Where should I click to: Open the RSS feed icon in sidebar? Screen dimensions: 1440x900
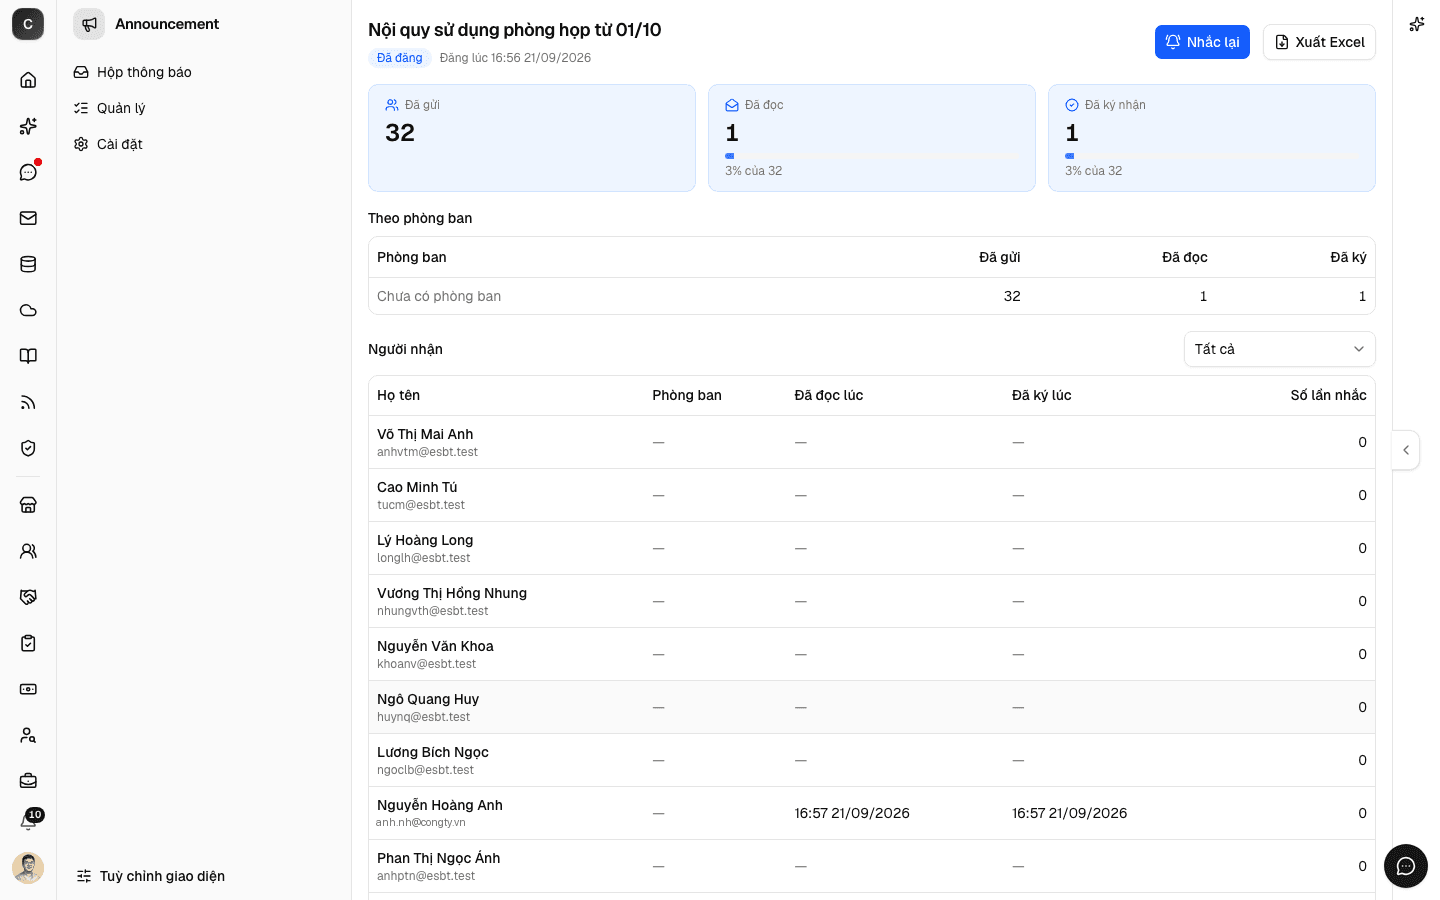[x=28, y=402]
